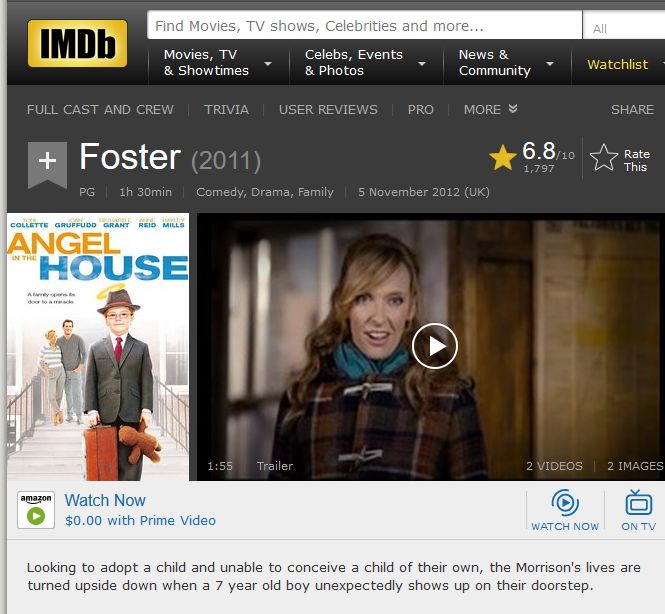Focus the Find Movies search field

click(365, 25)
